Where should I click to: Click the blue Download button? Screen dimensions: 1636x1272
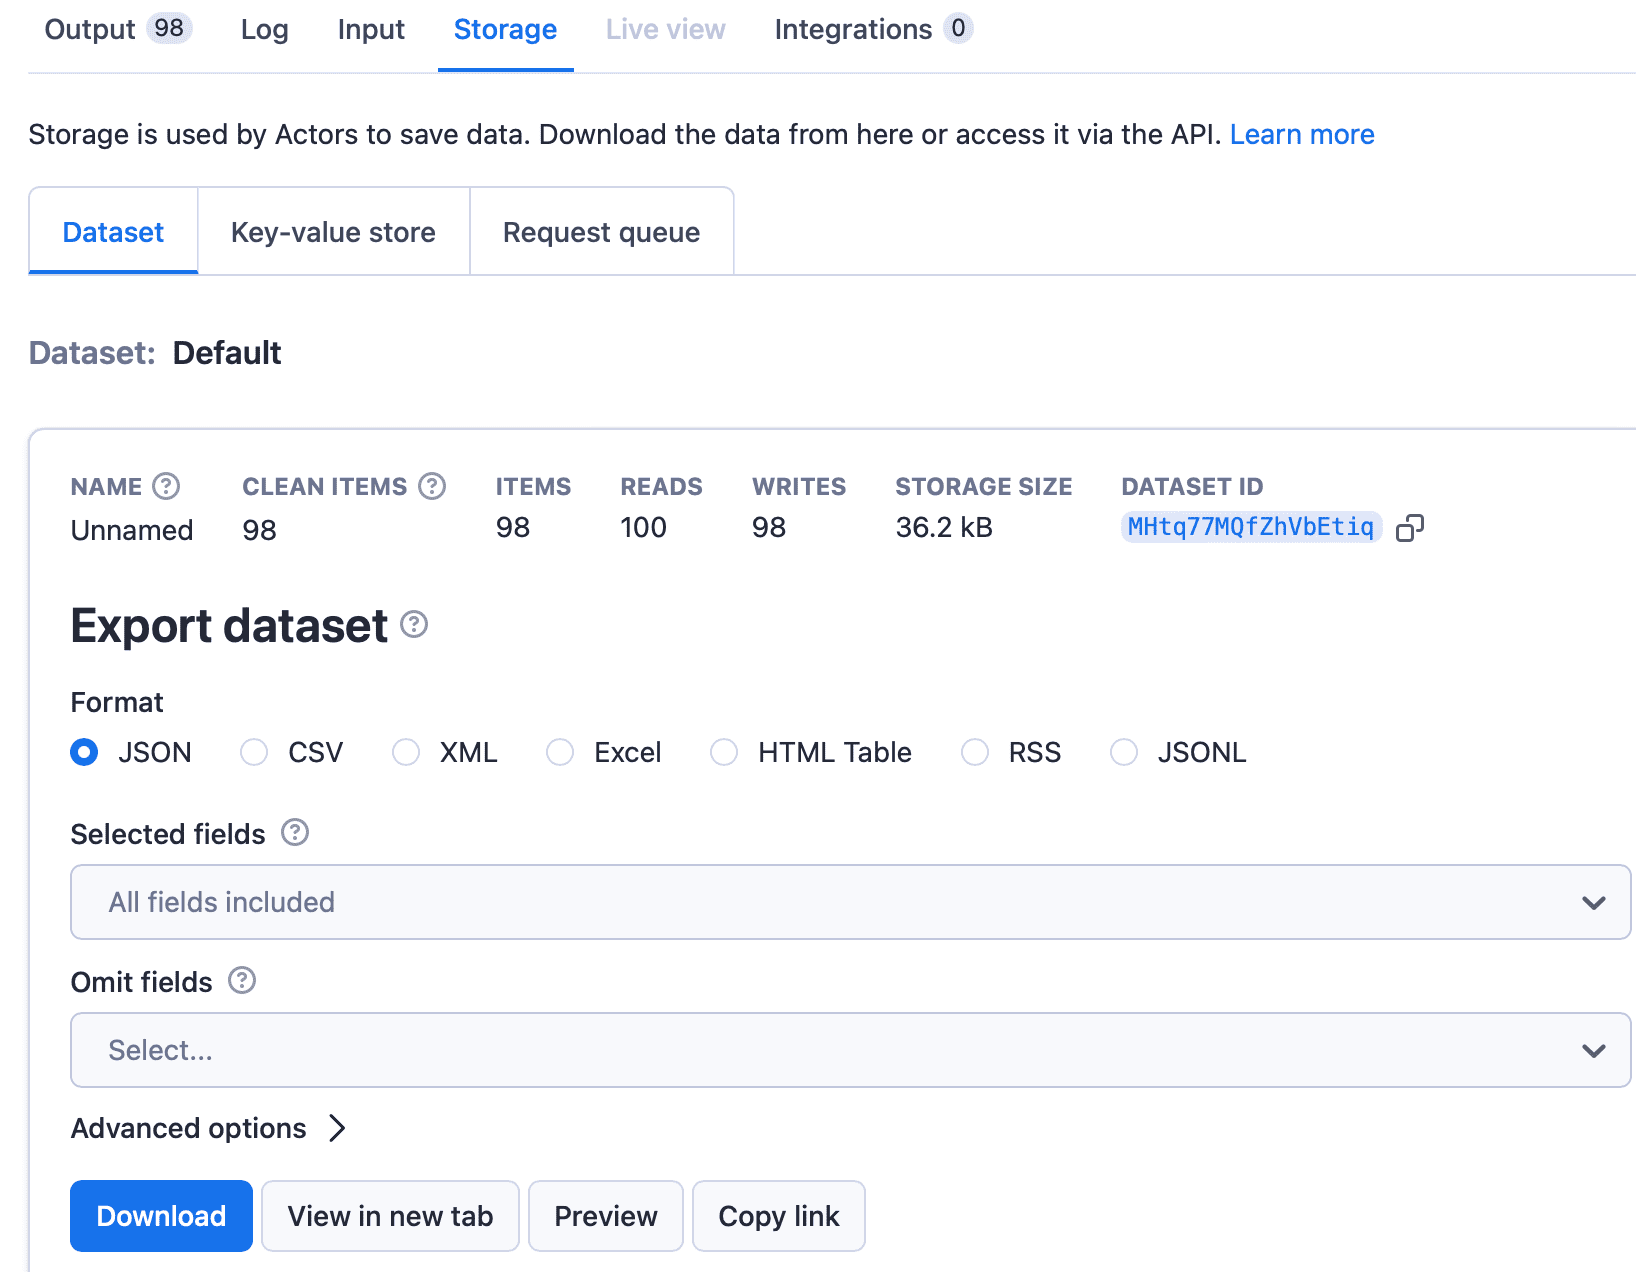(161, 1216)
